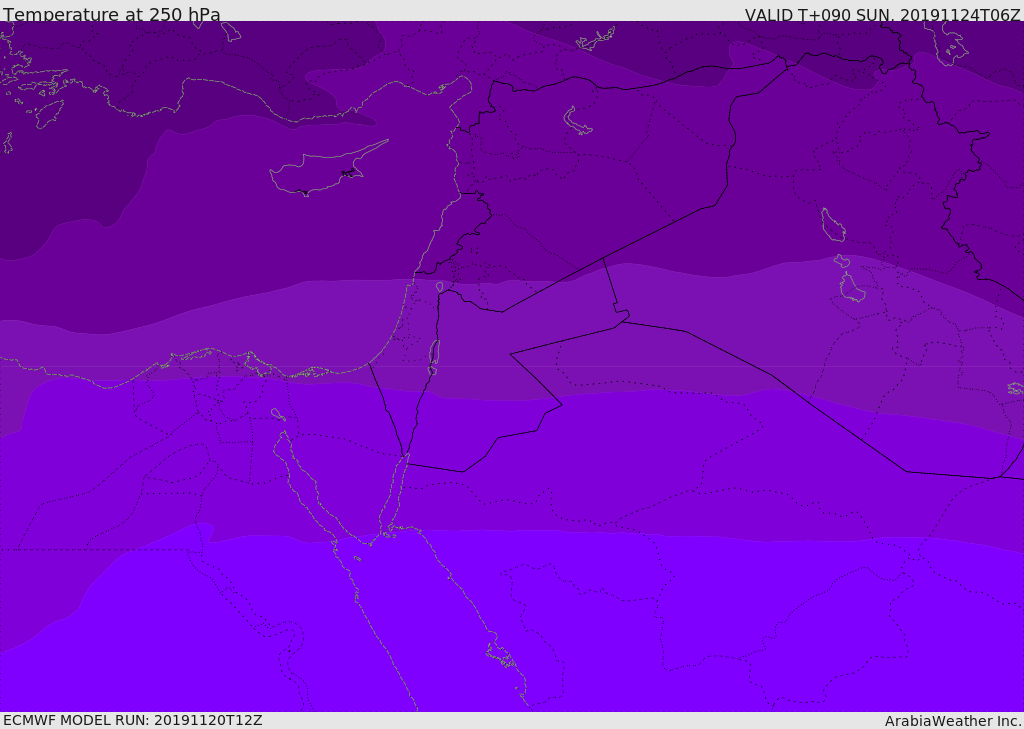Click the 'VALID T+090 SUN. 20191124T06Z' label
The width and height of the screenshot is (1024, 729).
882,14
